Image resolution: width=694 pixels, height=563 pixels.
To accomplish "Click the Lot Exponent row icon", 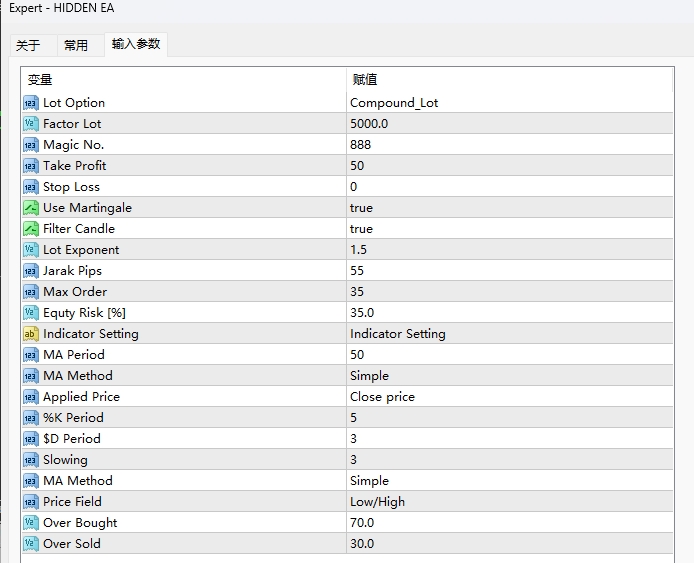I will pos(31,250).
